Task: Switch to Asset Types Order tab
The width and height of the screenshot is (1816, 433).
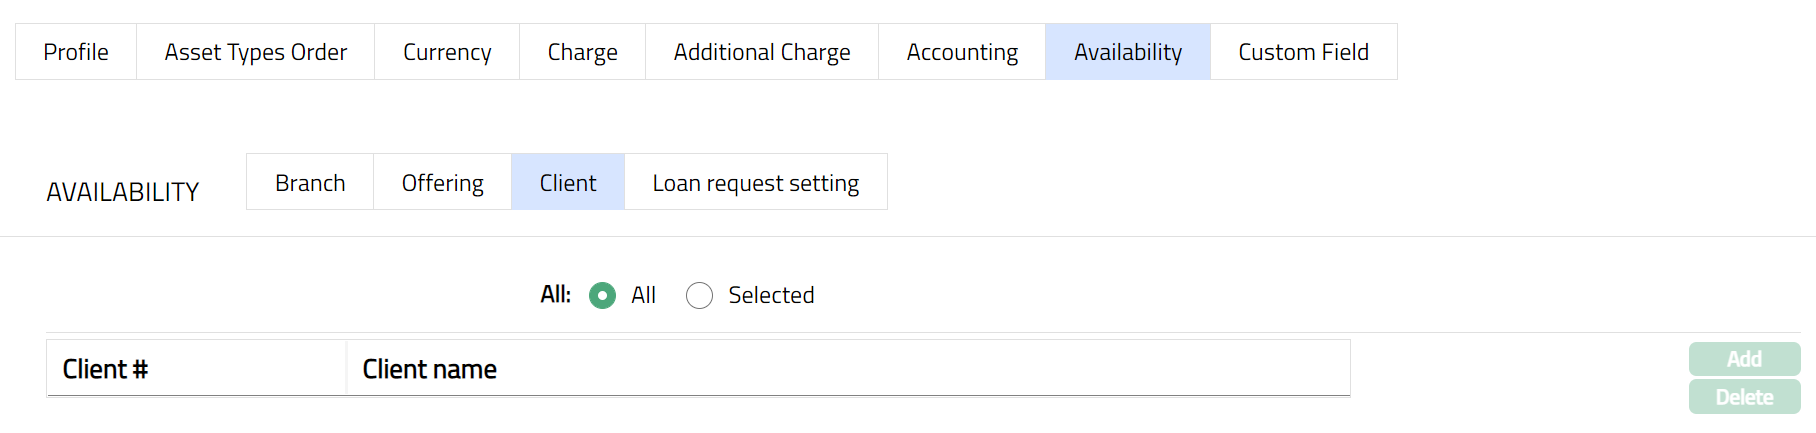Action: point(255,52)
